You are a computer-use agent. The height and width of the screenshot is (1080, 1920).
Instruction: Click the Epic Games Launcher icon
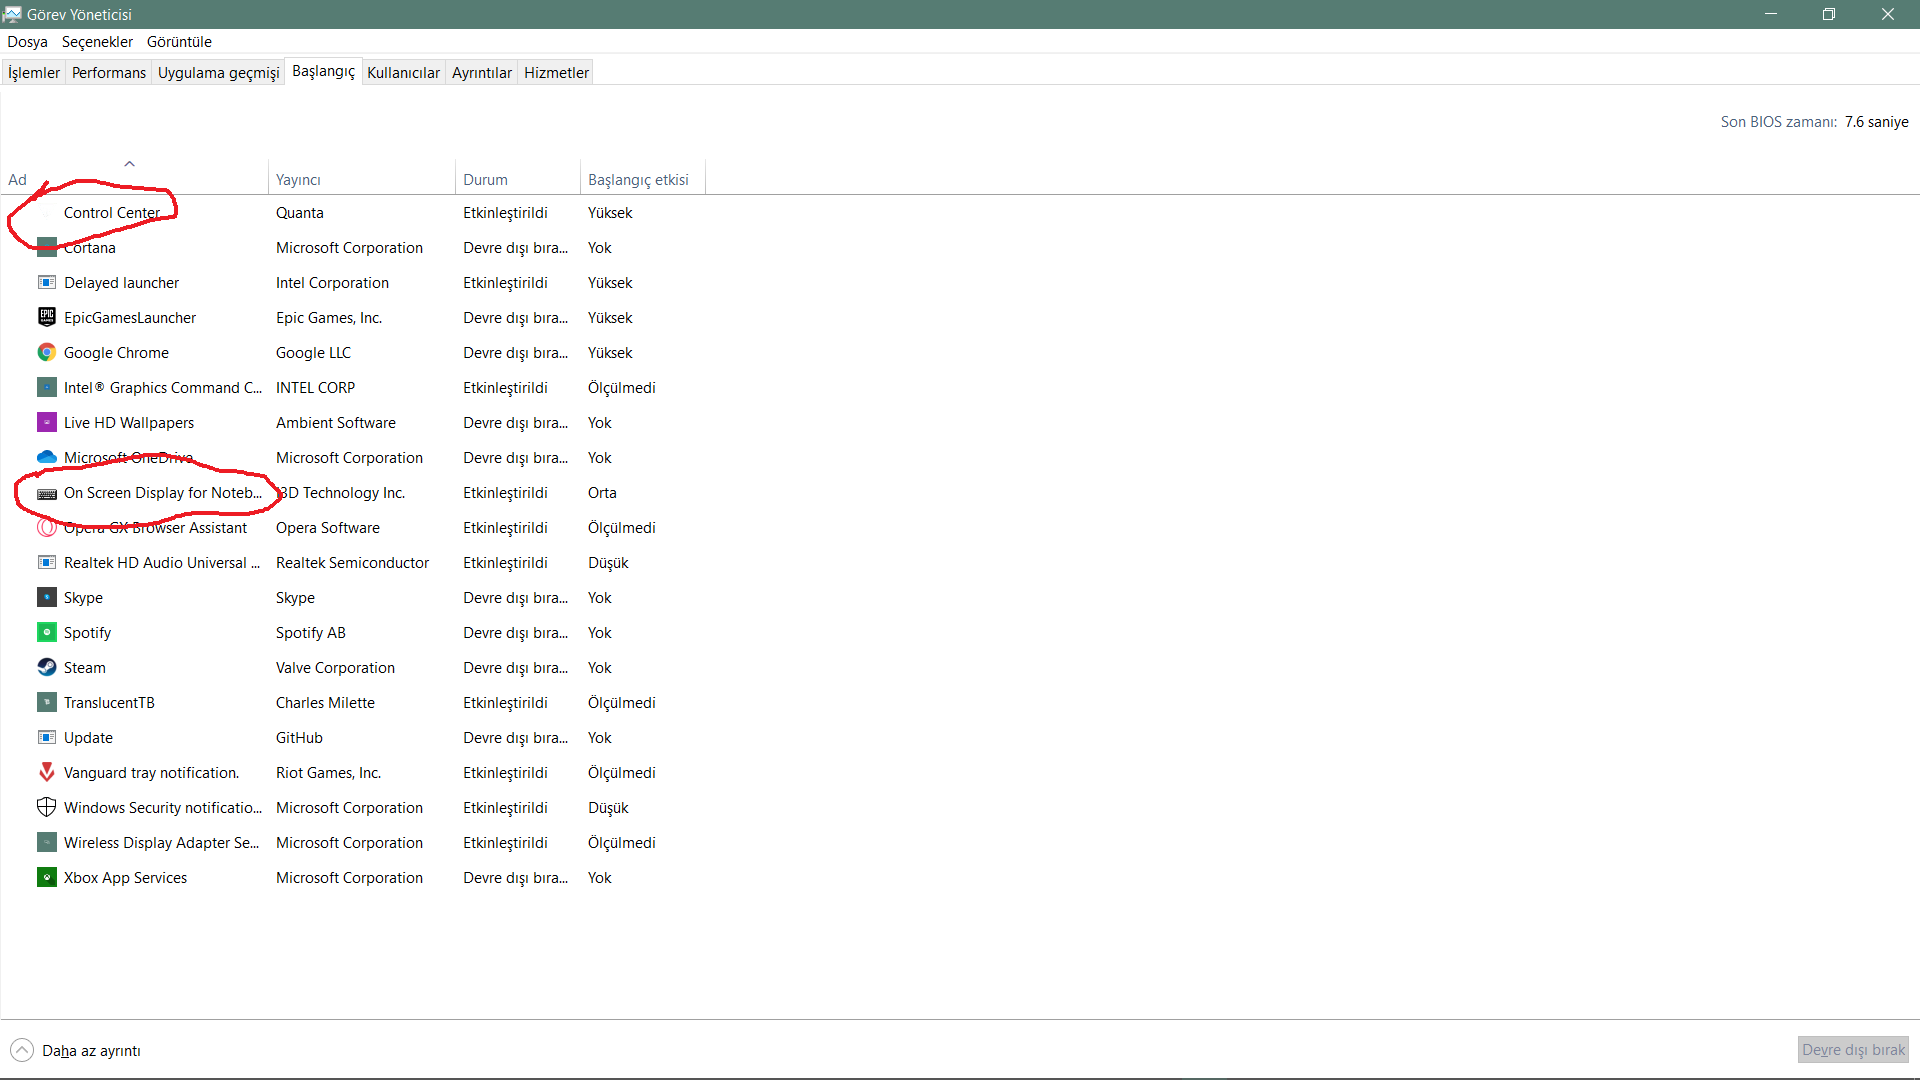pos(46,317)
